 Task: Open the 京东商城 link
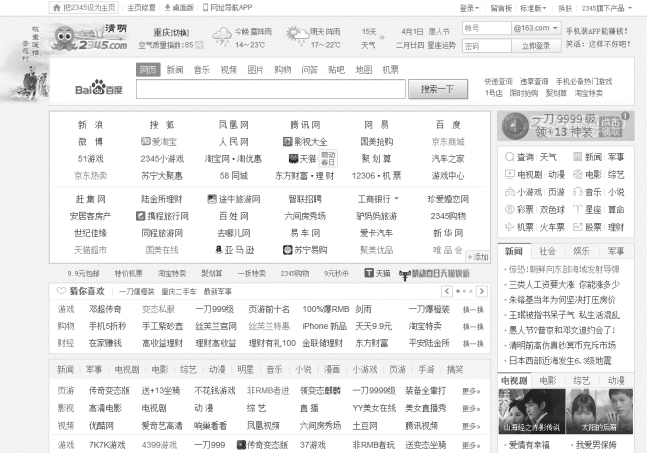448,142
